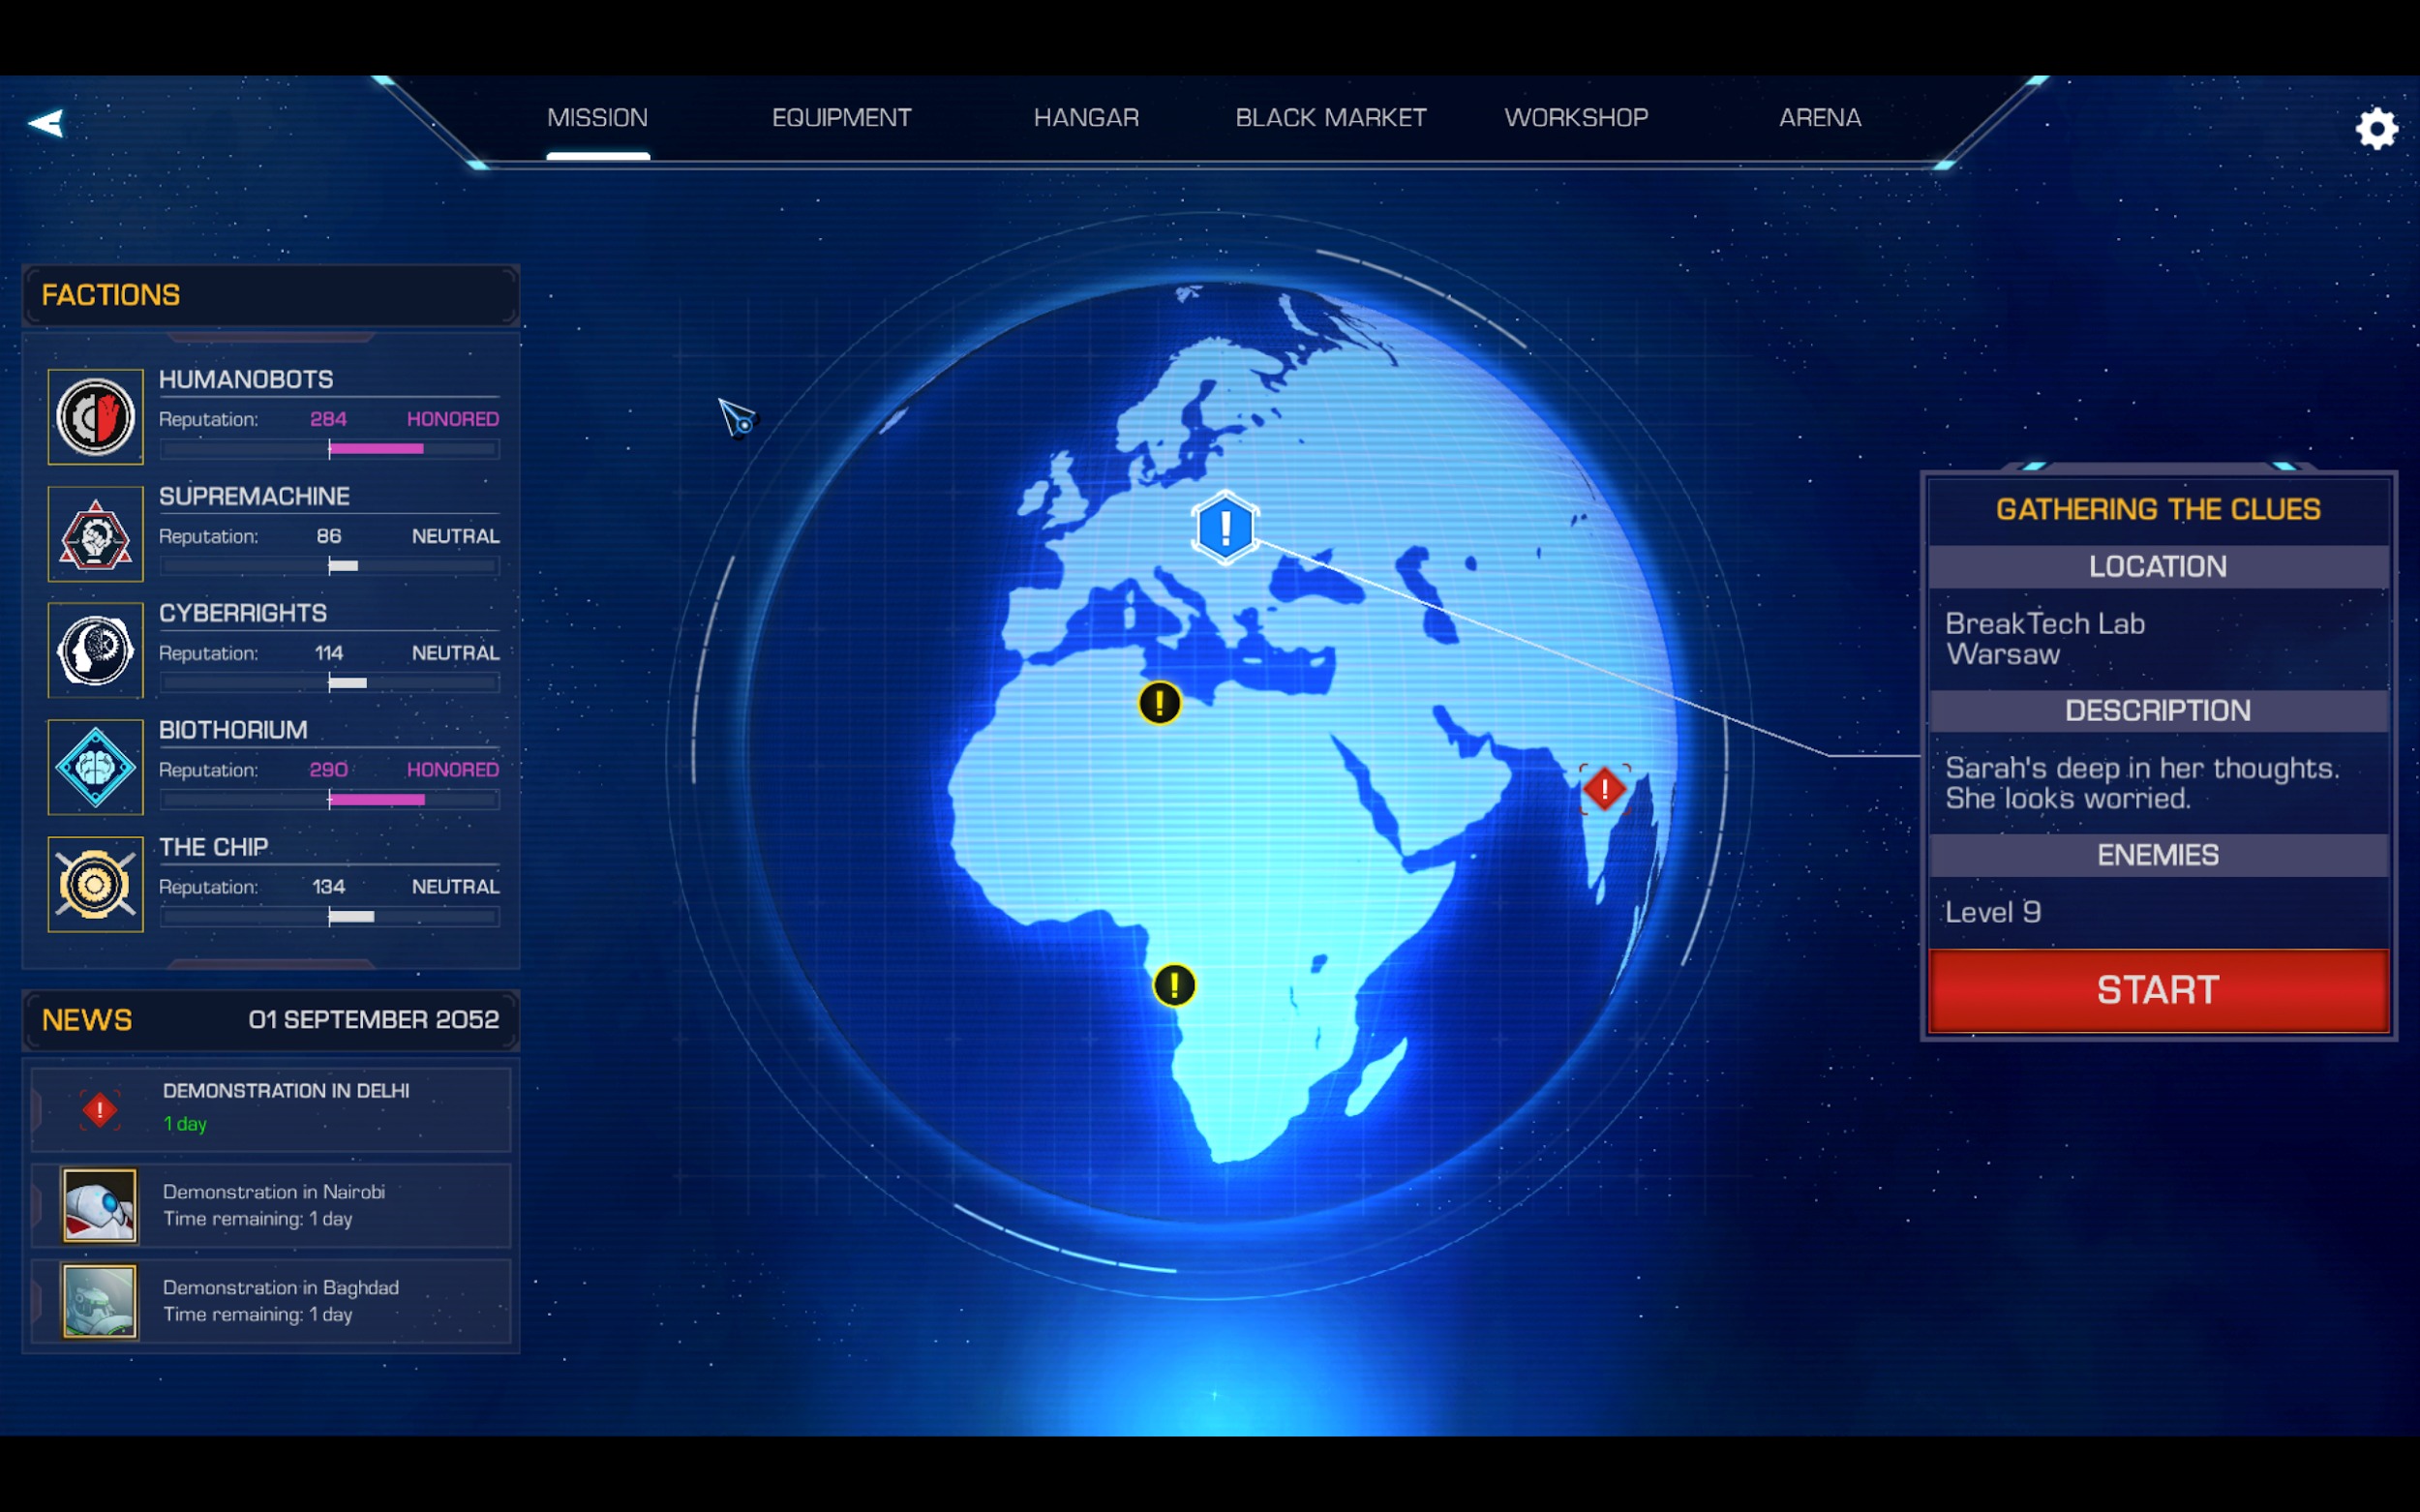The width and height of the screenshot is (2420, 1512).
Task: Click the date 01 September 2052
Action: tap(373, 1020)
